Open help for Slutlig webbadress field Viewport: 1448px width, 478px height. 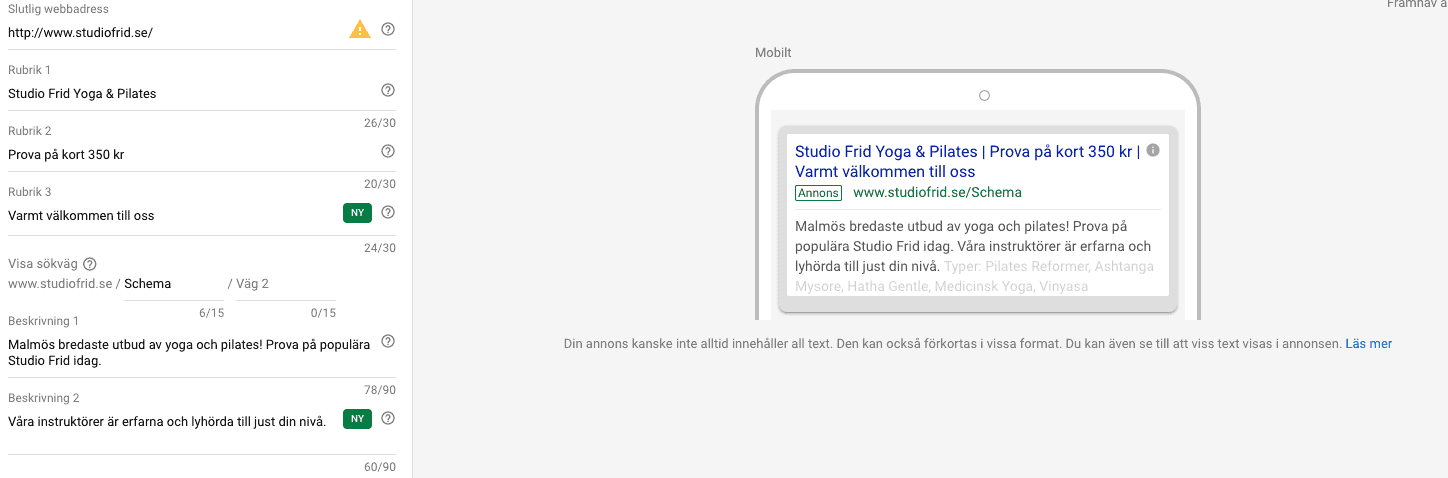tap(388, 29)
